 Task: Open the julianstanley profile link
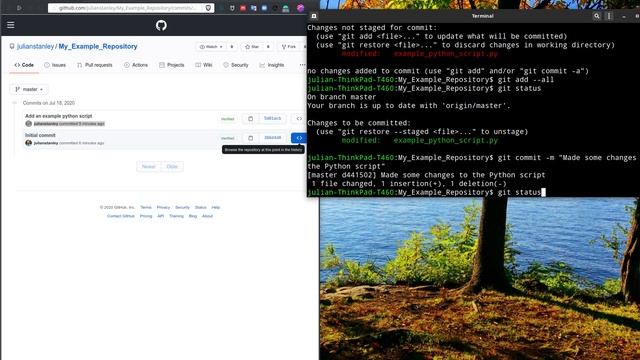36,47
